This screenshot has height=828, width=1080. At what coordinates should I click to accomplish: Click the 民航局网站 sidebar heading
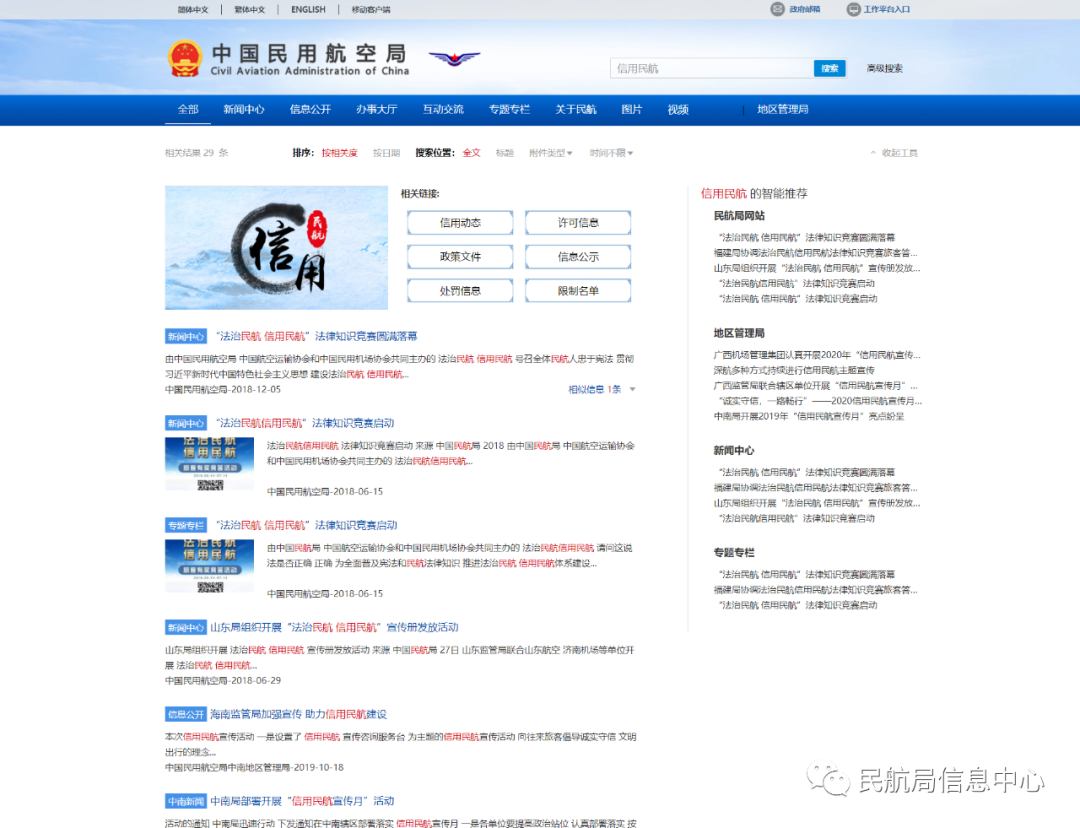click(739, 216)
